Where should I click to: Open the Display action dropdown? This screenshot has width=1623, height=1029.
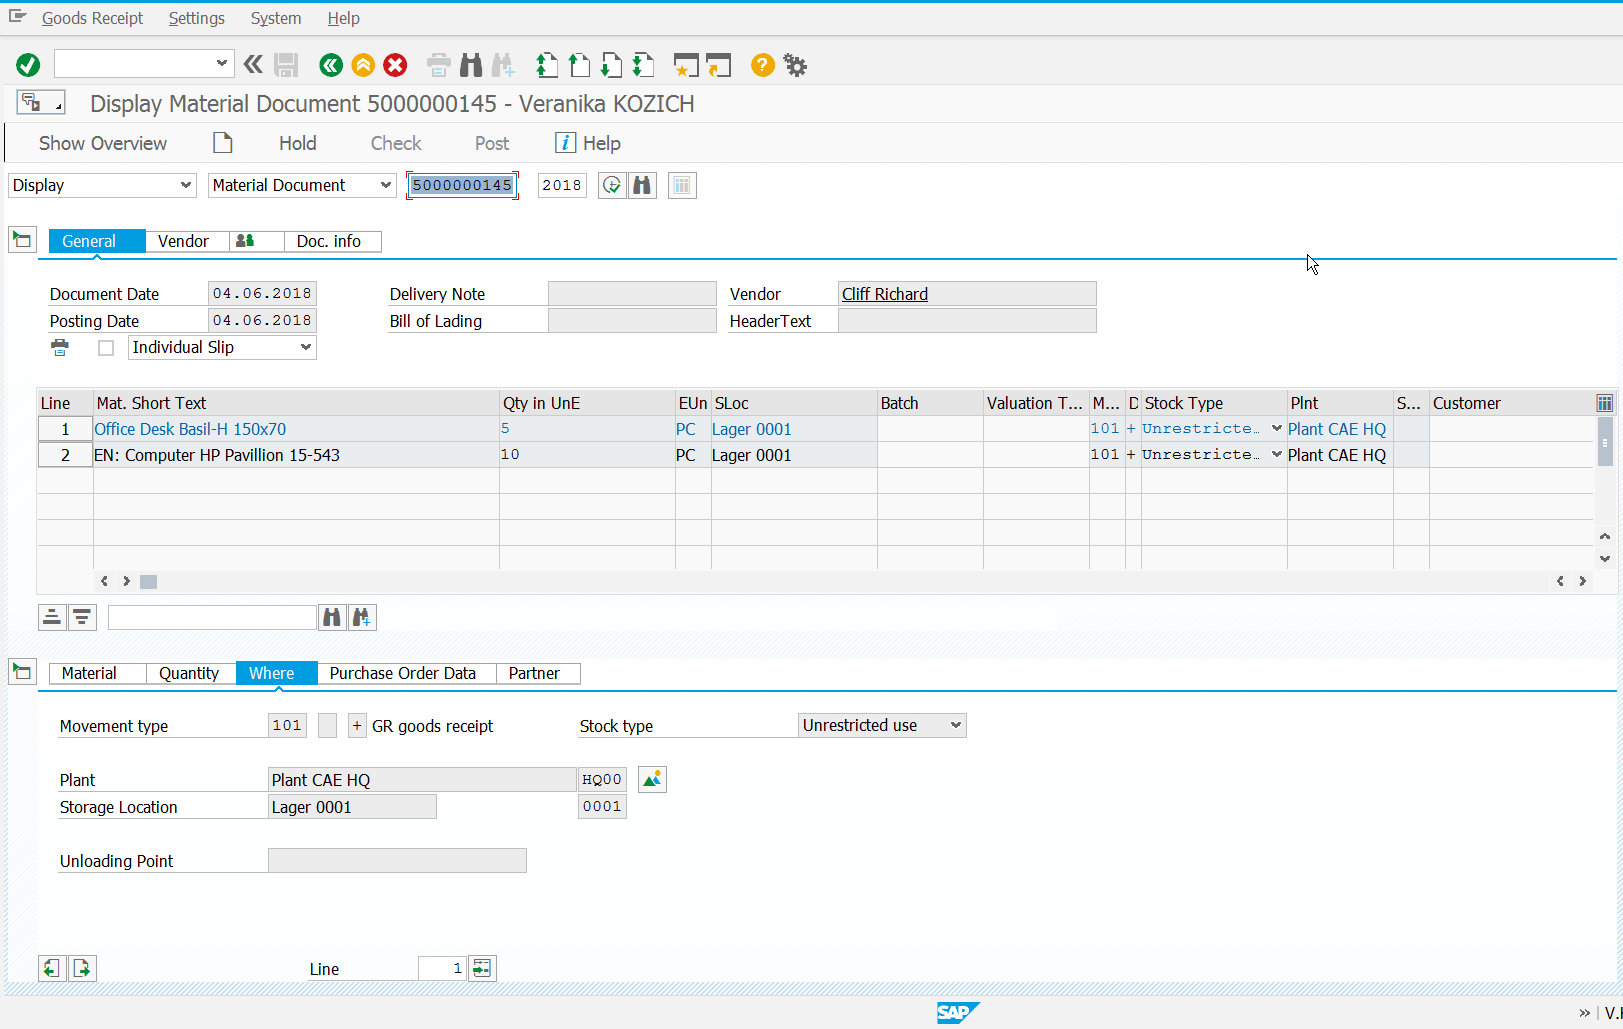point(102,185)
